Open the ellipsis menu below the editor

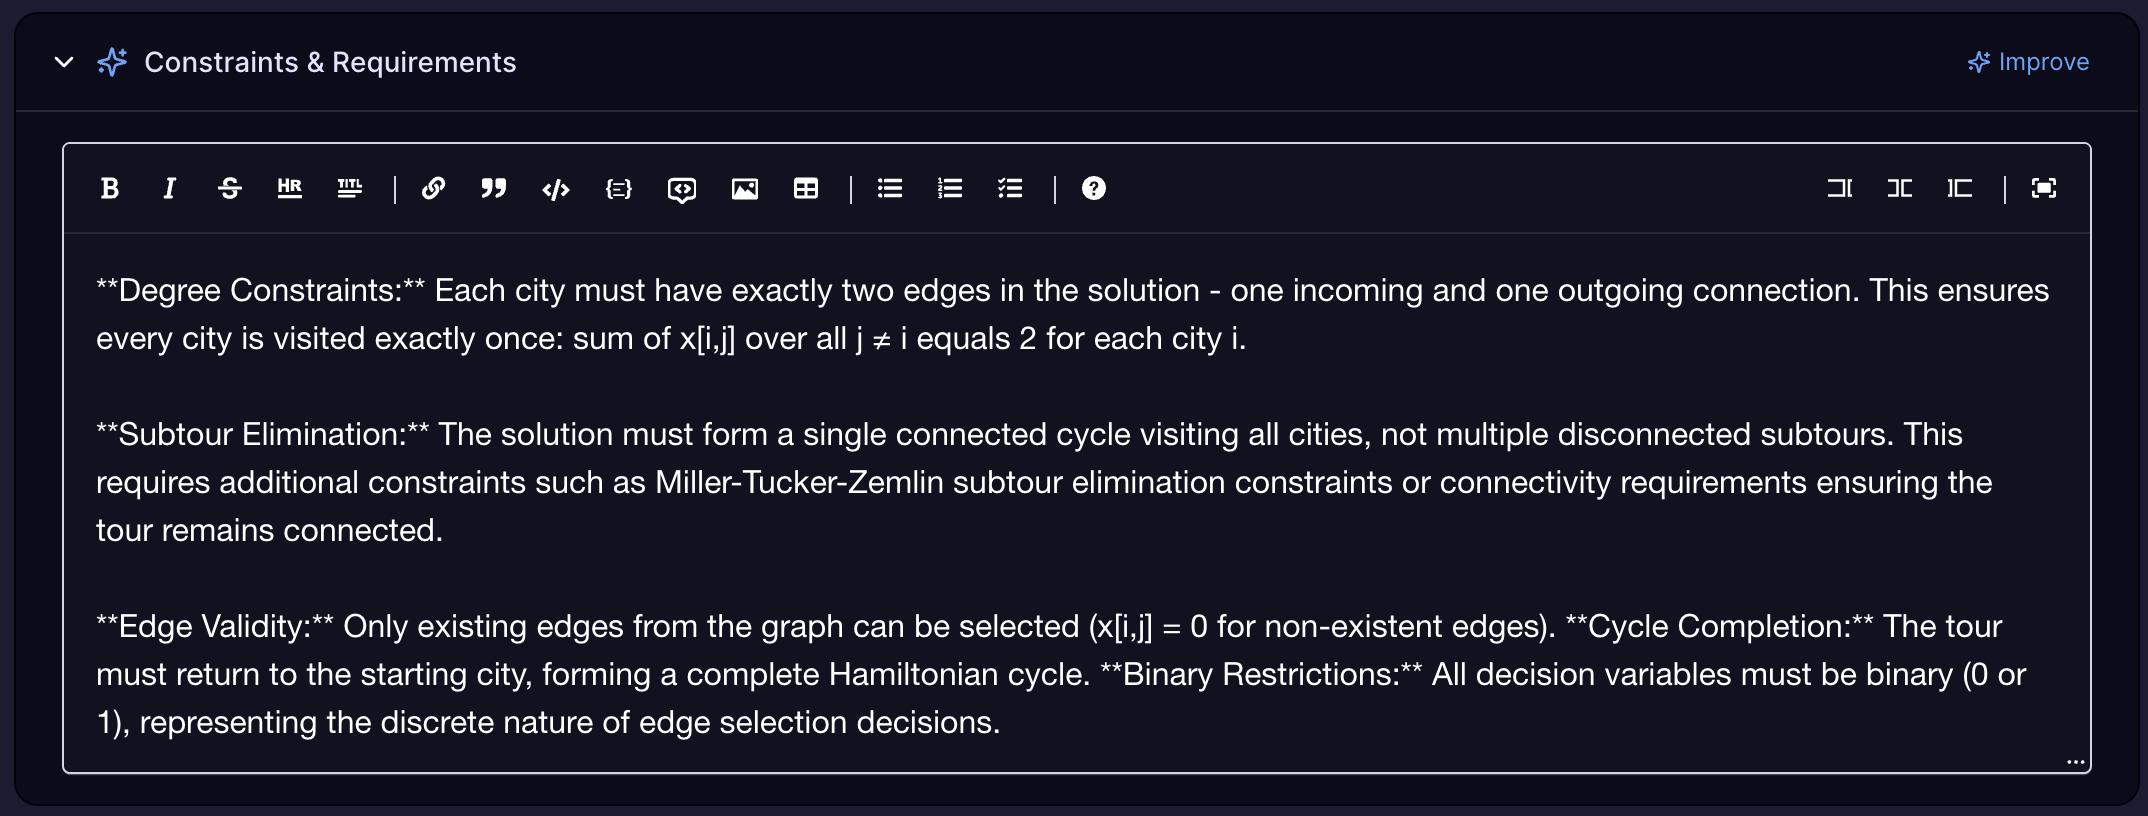(x=2076, y=762)
